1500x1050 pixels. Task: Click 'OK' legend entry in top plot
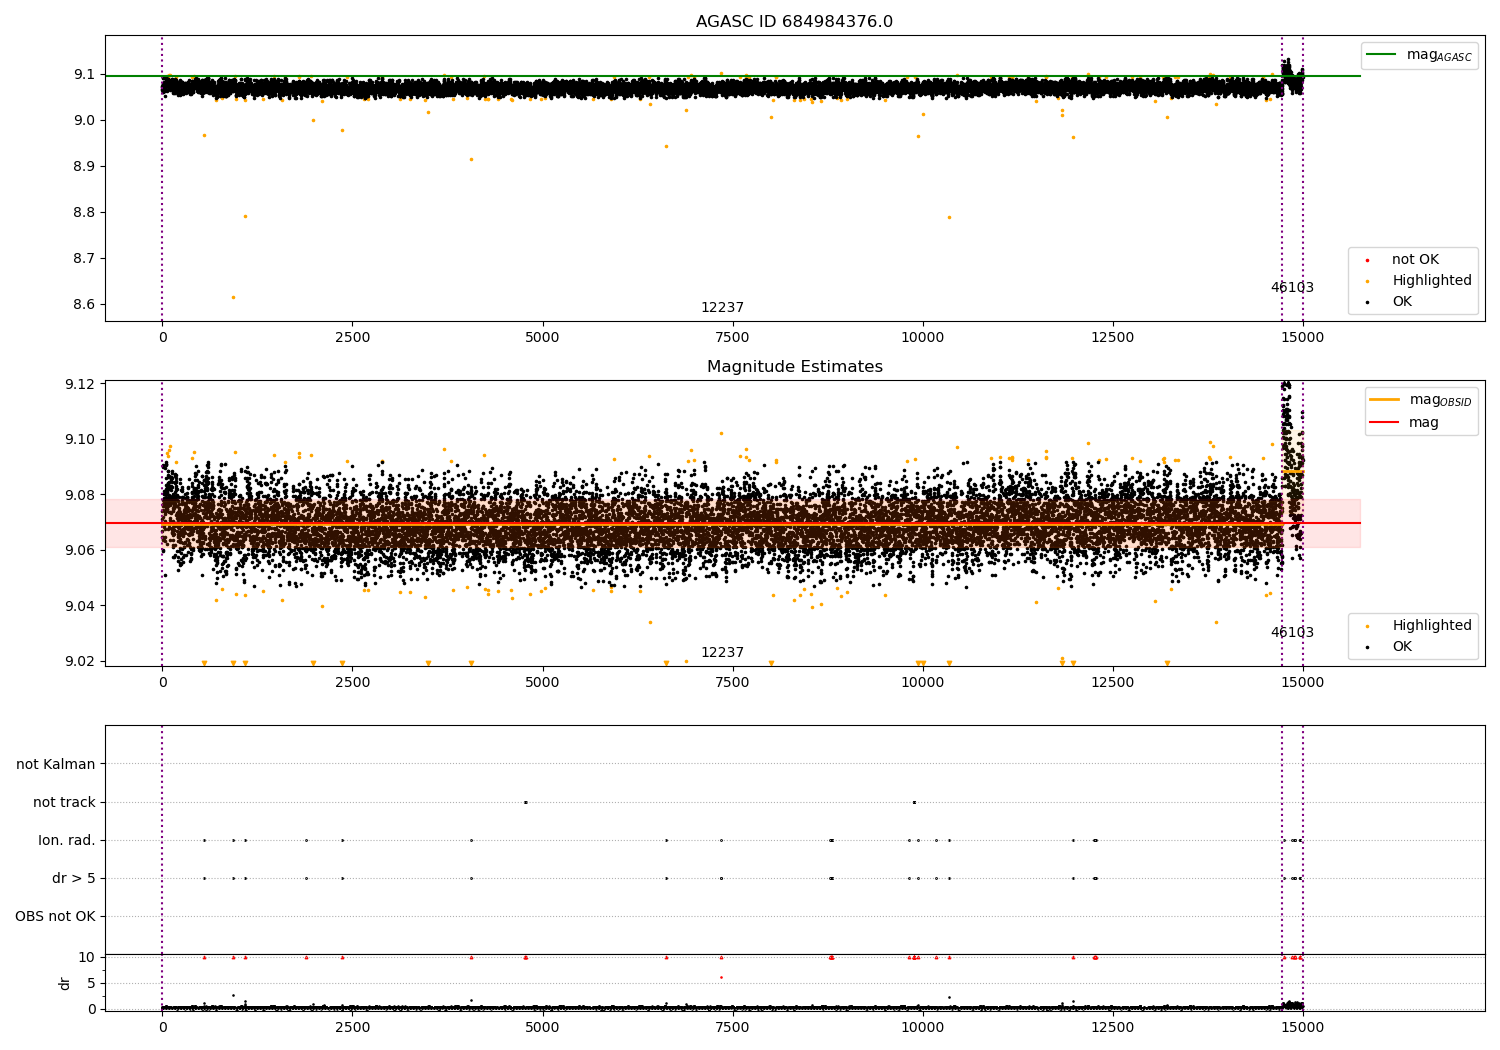point(1402,302)
